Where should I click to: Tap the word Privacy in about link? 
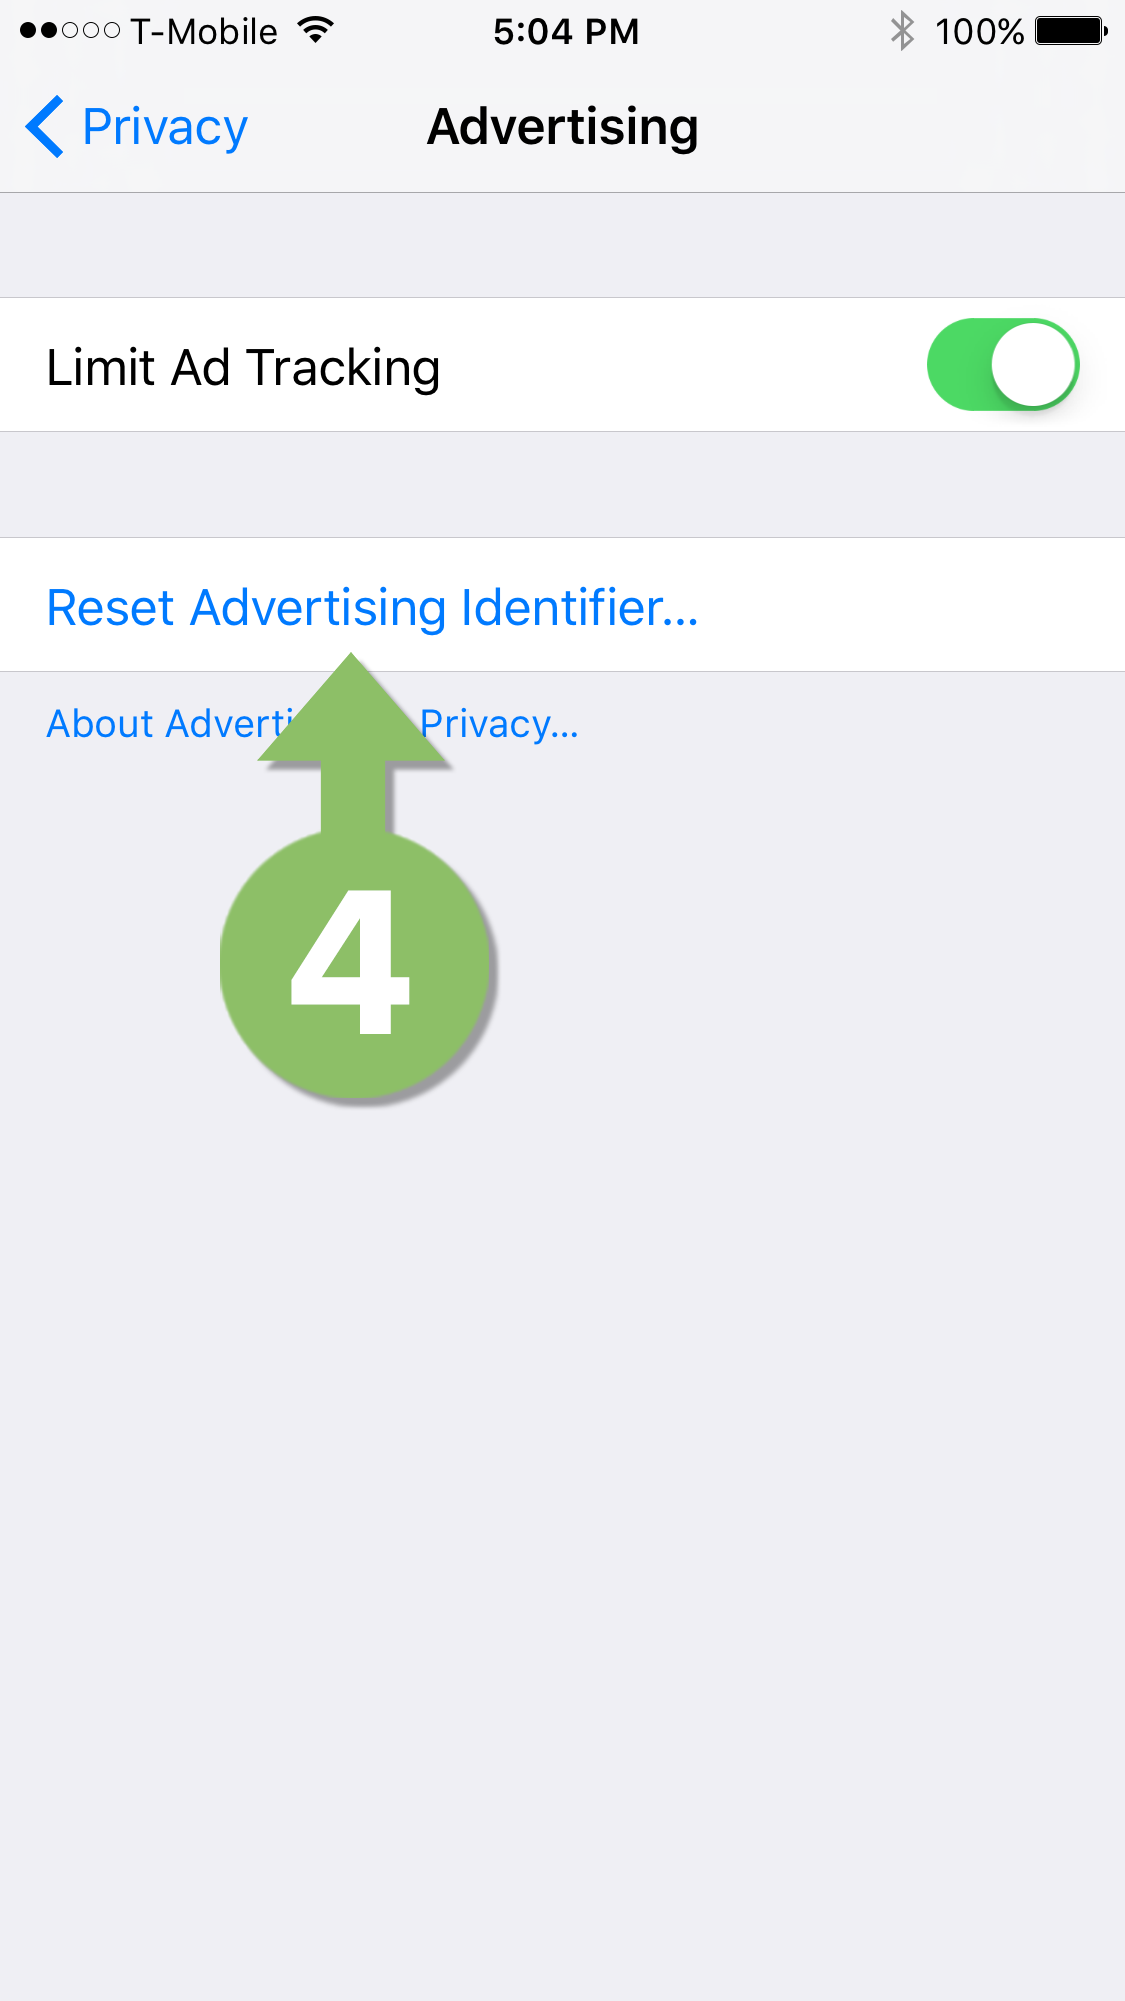click(499, 725)
